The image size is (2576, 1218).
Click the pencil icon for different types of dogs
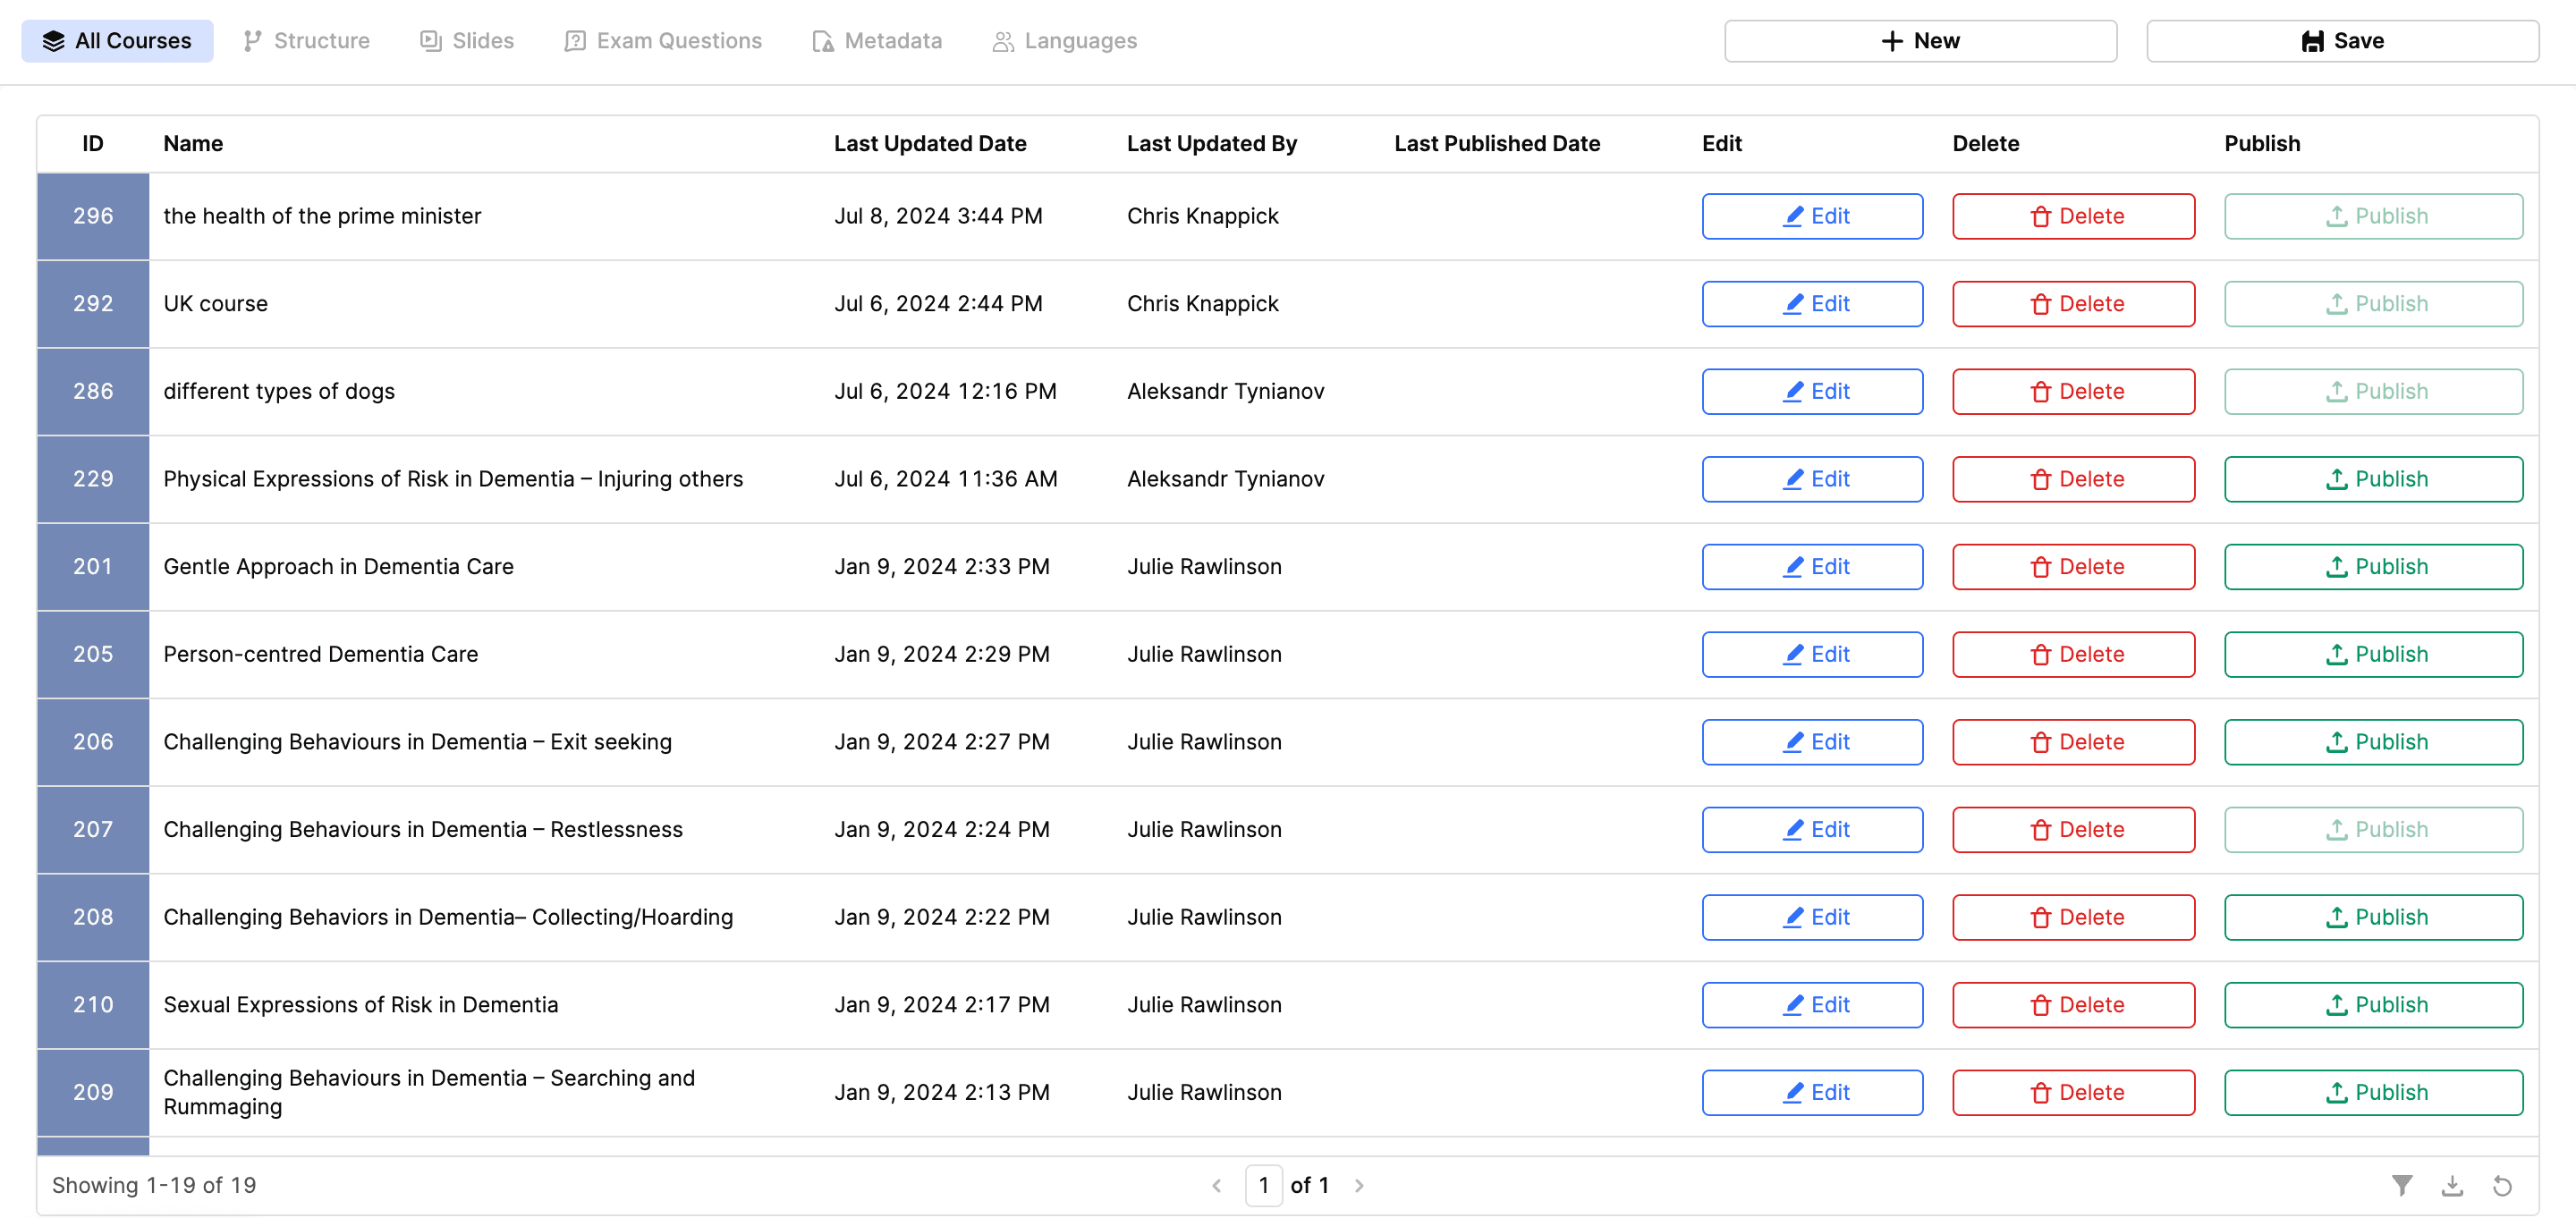click(1793, 391)
